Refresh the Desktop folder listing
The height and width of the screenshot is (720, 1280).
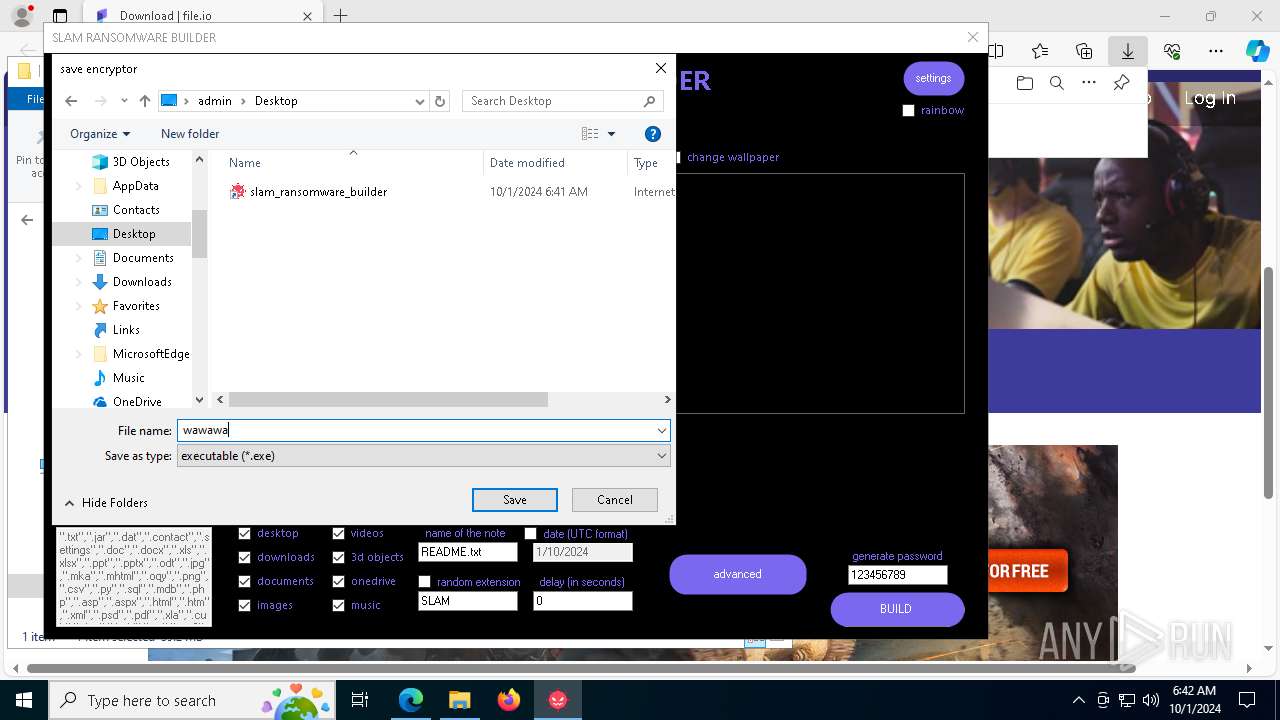[x=440, y=101]
